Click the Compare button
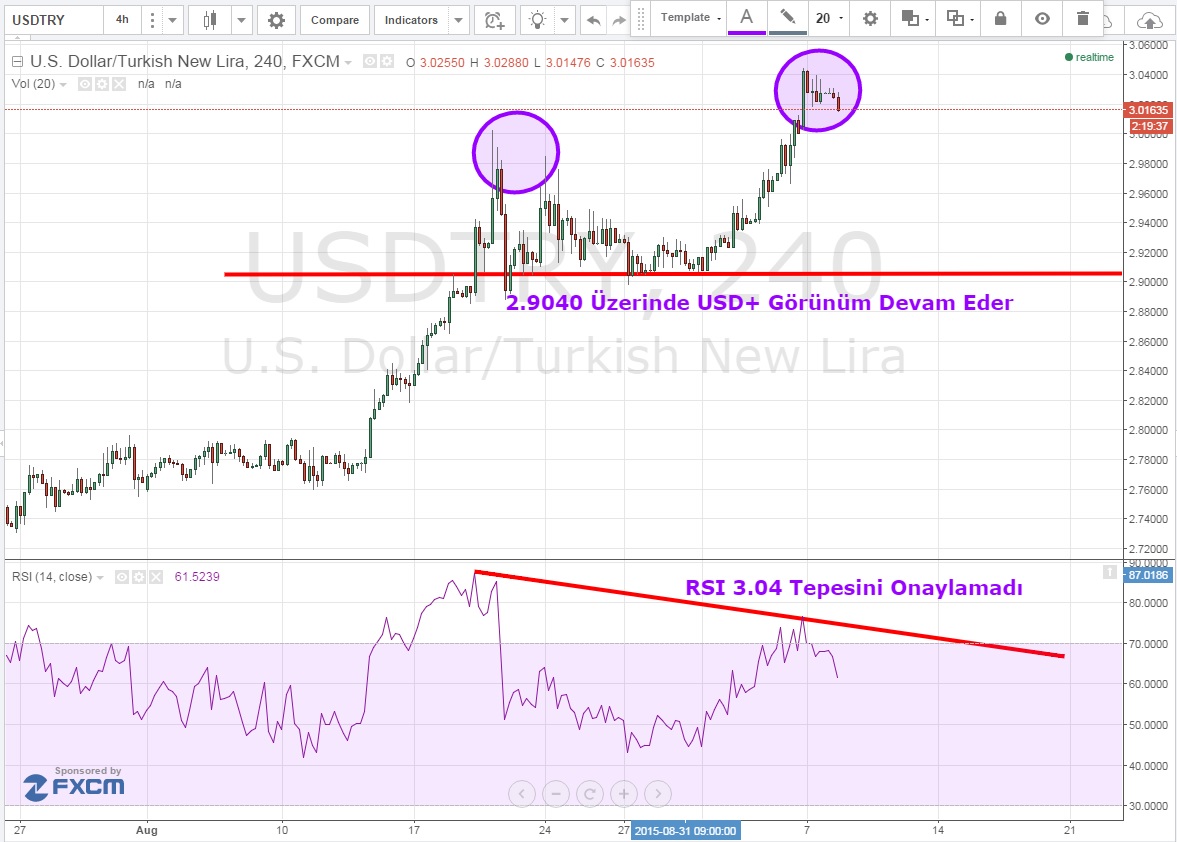Screen dimensions: 1177x842 (334, 20)
